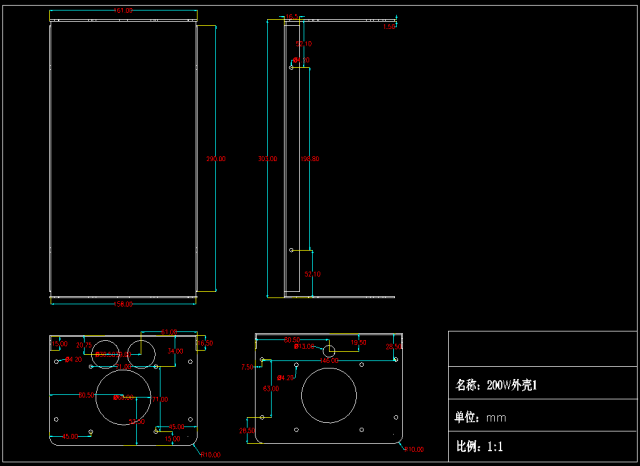Select the 1.50 thickness dimension at top right
640x466 pixels.
click(389, 27)
